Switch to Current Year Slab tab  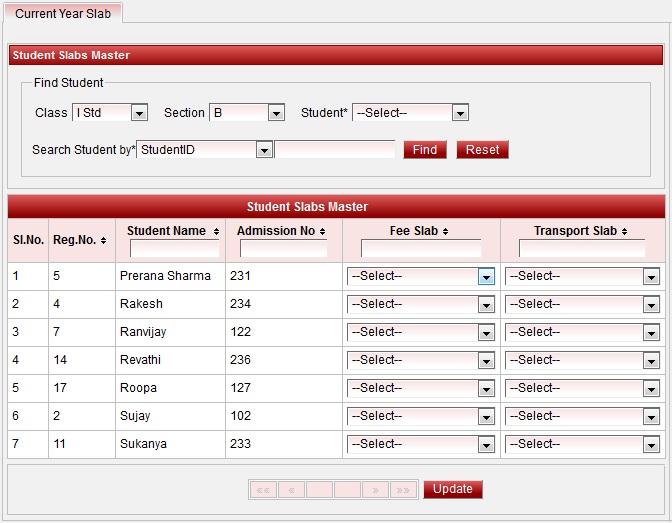[x=63, y=14]
